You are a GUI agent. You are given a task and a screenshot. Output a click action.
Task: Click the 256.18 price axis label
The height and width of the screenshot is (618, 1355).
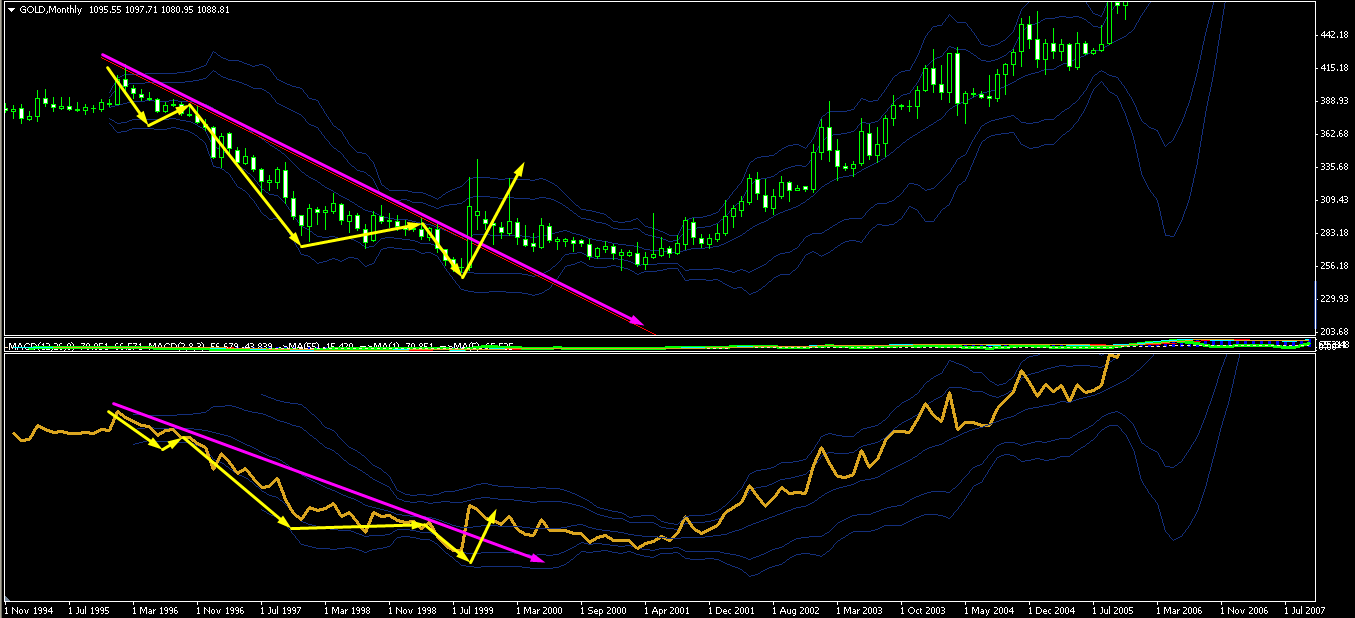(1335, 266)
